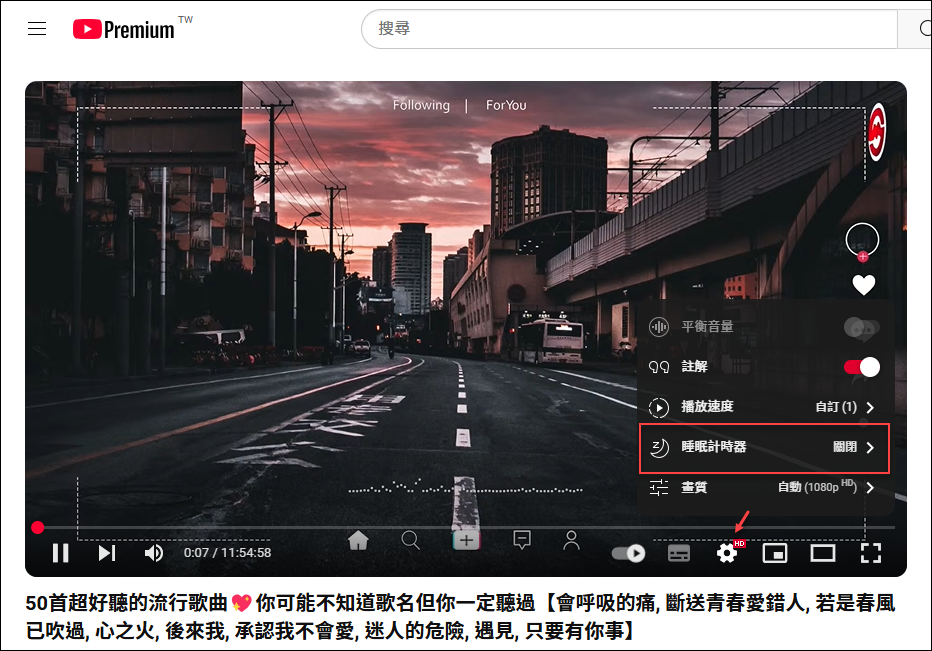
Task: Click the playback speed circle icon
Action: (659, 407)
